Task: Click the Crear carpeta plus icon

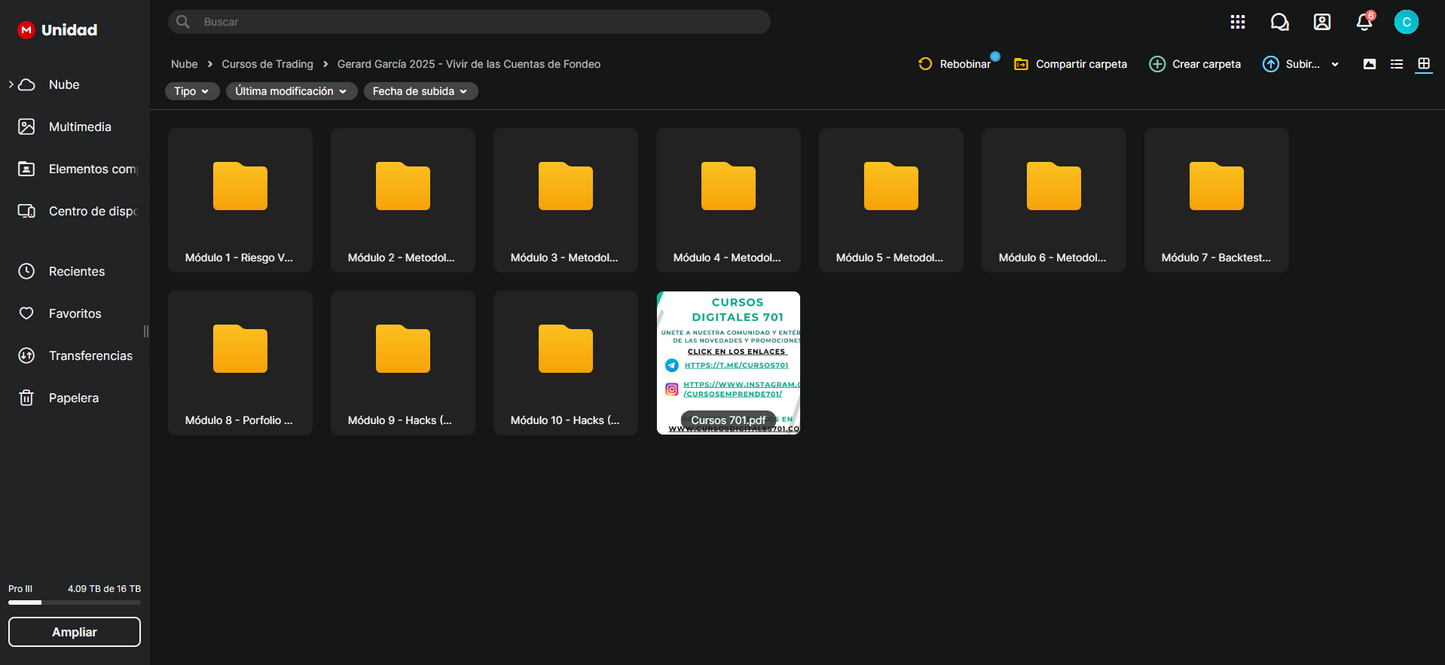Action: tap(1157, 64)
